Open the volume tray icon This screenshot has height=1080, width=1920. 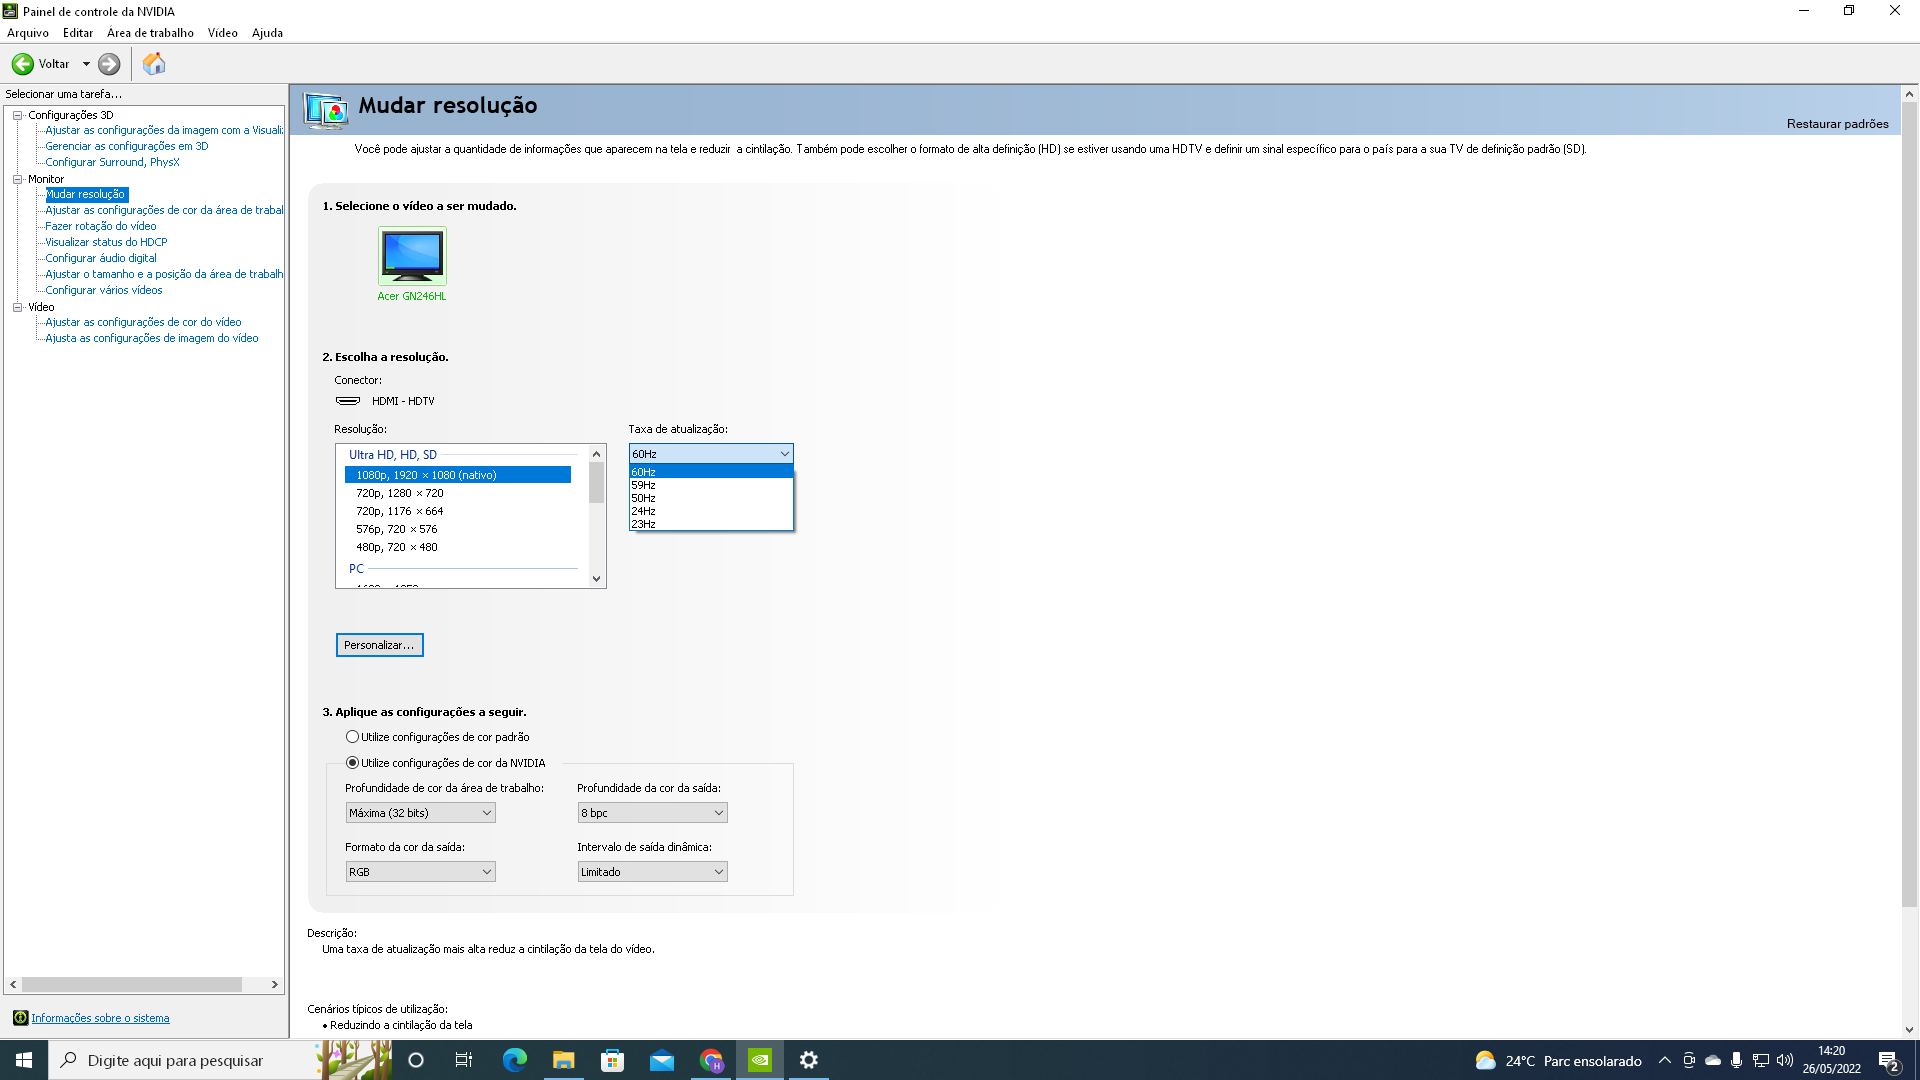1785,1060
